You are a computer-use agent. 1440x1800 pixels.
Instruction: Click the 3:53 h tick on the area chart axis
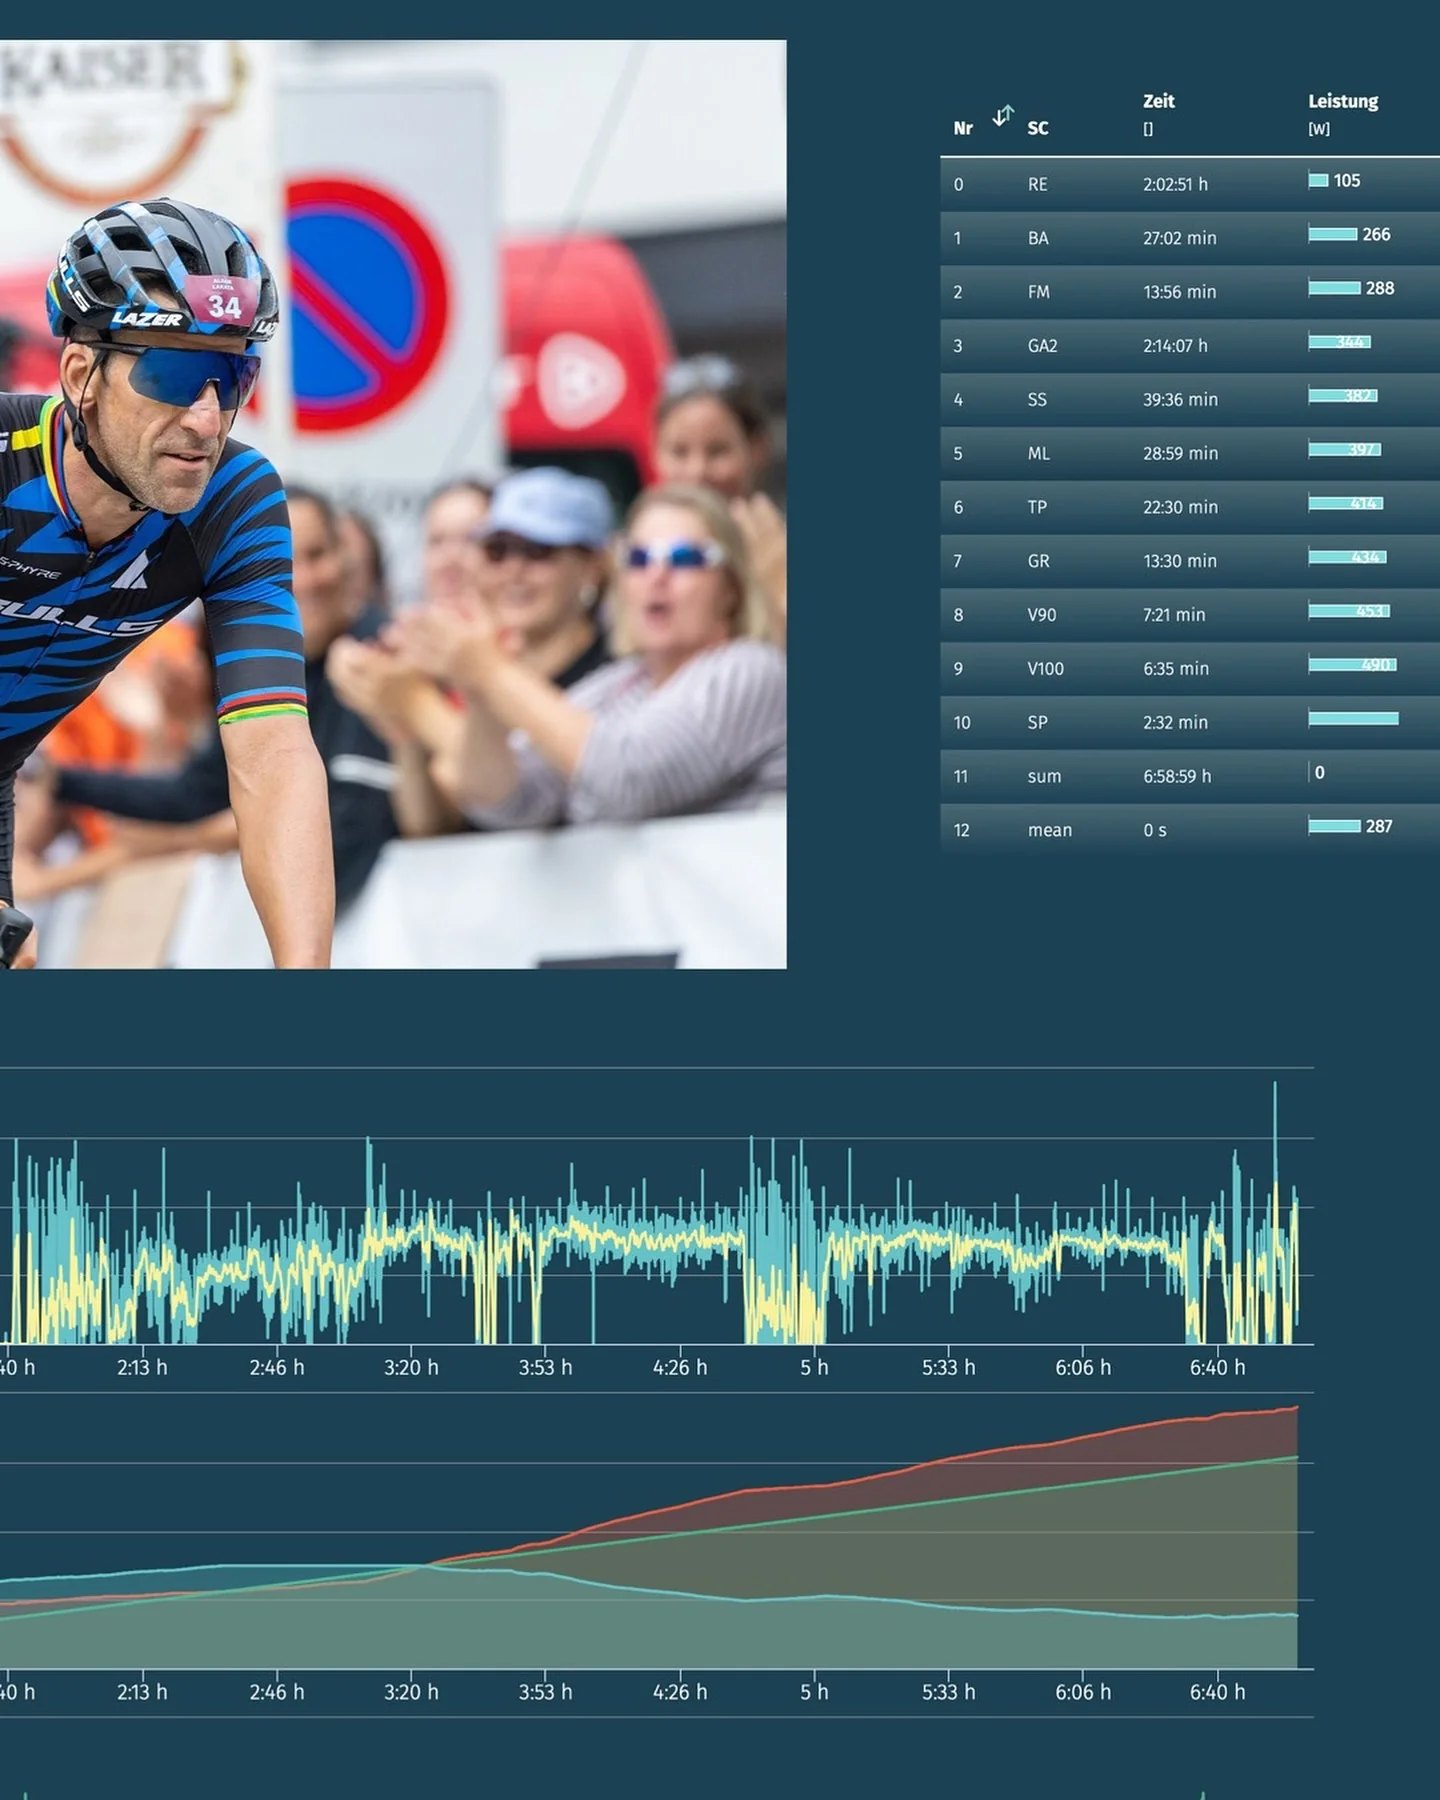point(545,1692)
